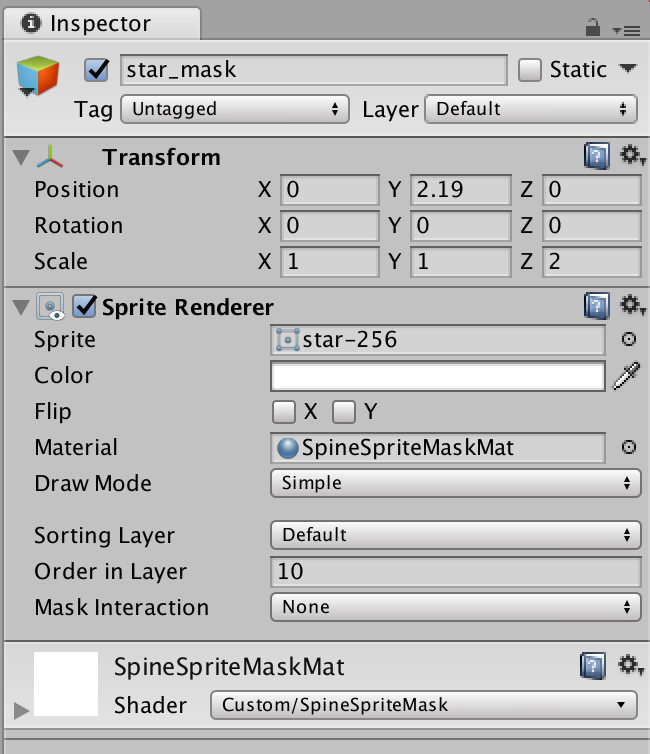Click the star-256 sprite field
Screen dimensions: 650x754
pyautogui.click(x=438, y=340)
